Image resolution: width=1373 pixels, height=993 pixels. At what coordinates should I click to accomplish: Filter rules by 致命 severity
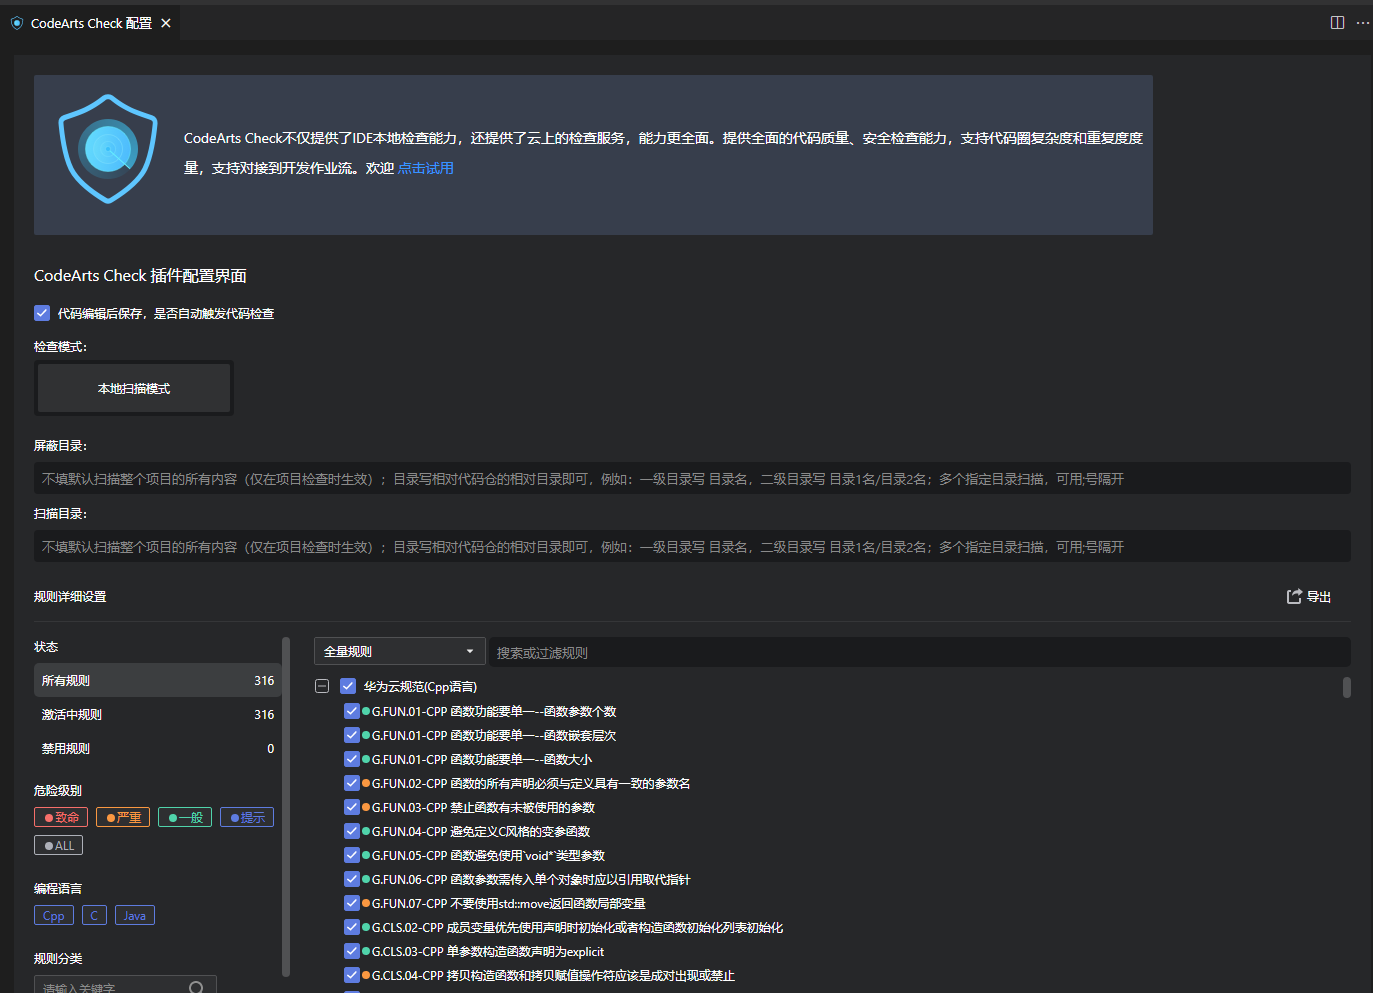60,816
